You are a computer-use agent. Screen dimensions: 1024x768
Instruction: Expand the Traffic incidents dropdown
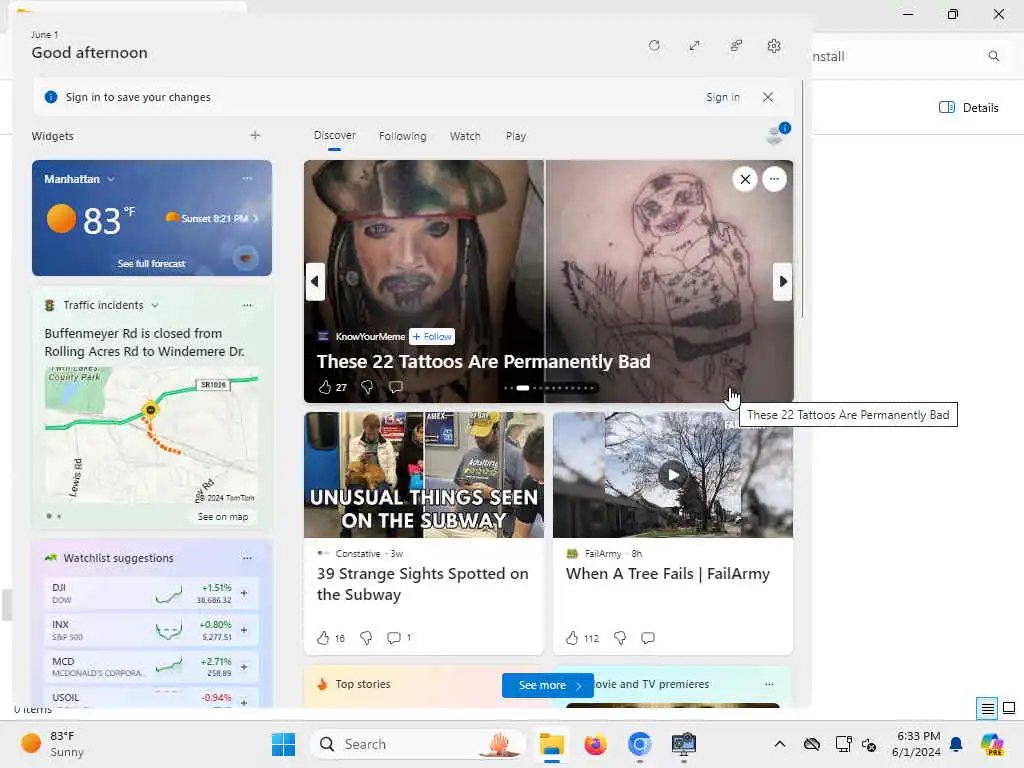155,305
